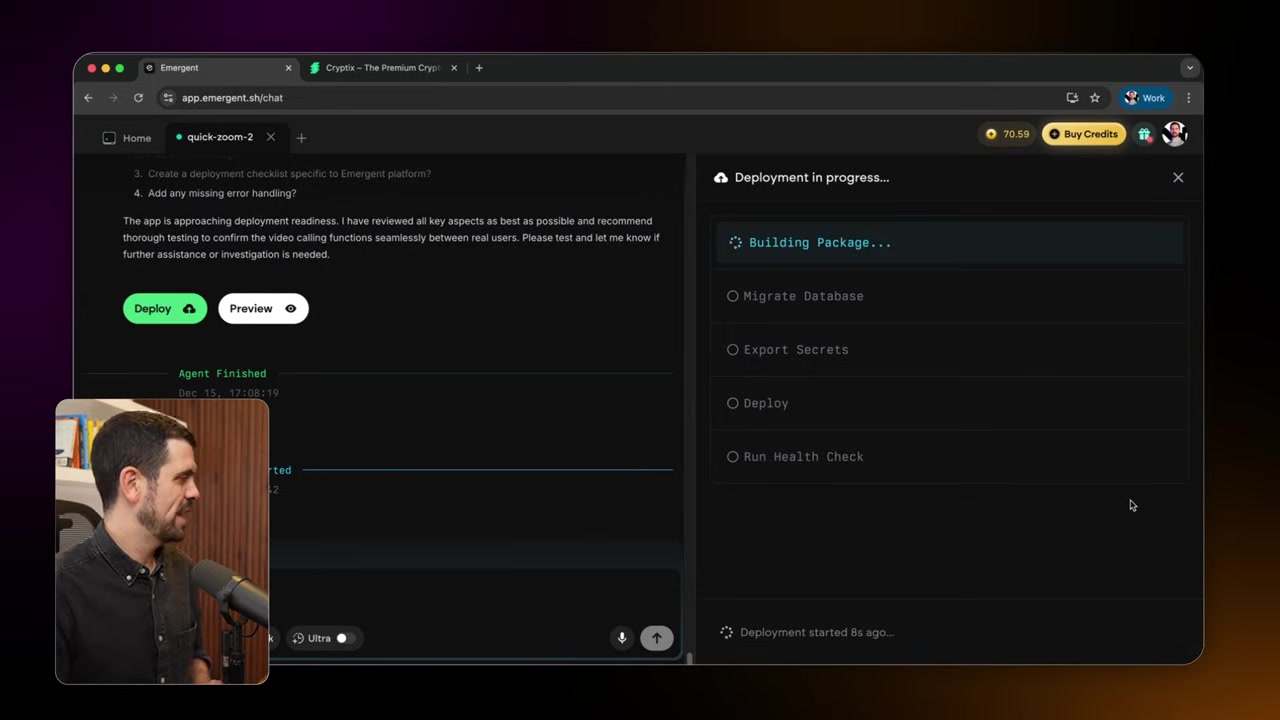Close the Deployment in progress panel

click(1178, 177)
